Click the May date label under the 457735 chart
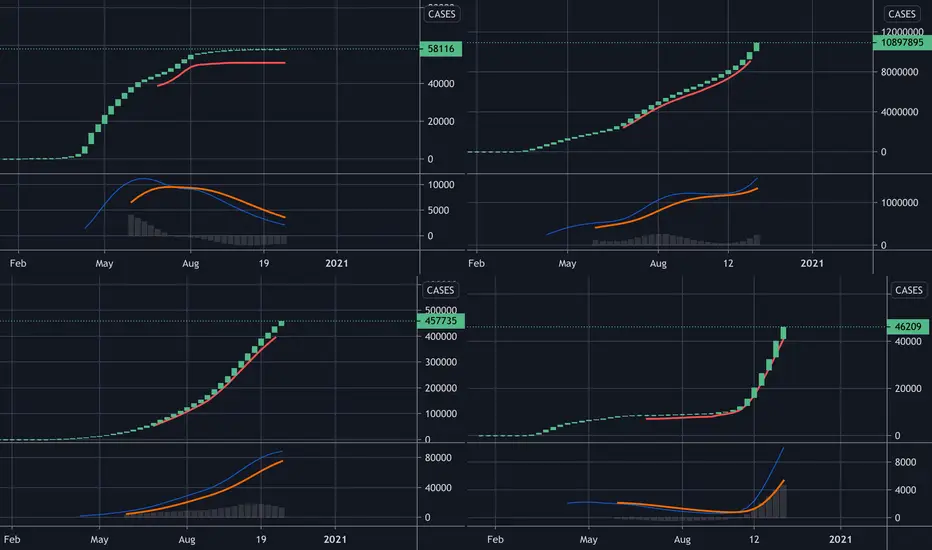Viewport: 932px width, 550px height. point(99,539)
